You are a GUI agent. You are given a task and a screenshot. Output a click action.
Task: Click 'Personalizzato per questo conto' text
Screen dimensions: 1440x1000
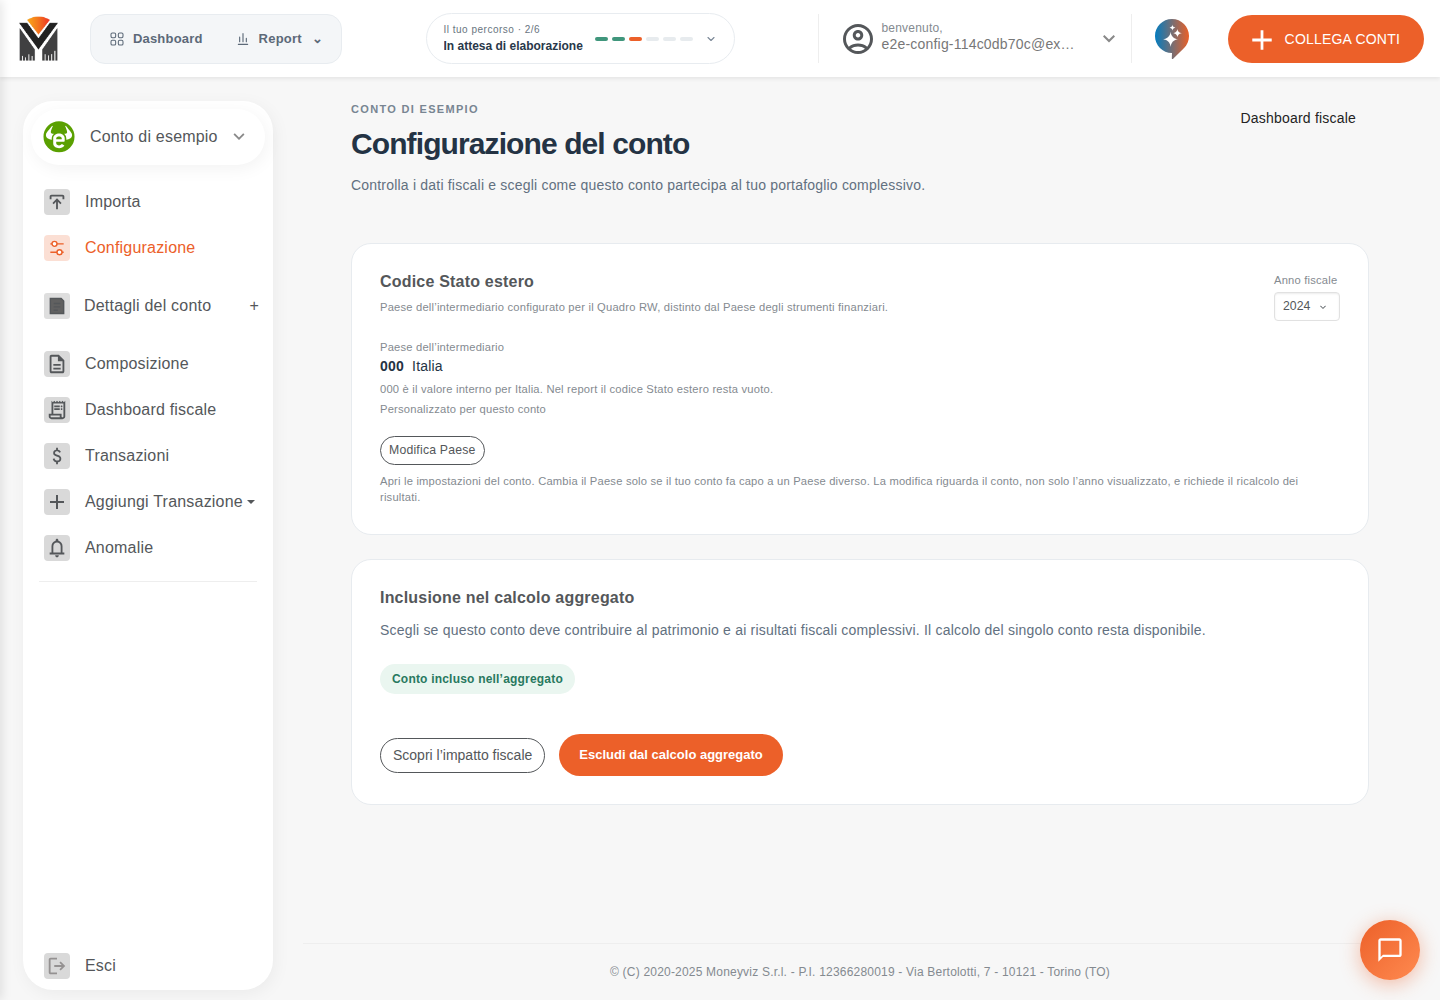pos(463,409)
